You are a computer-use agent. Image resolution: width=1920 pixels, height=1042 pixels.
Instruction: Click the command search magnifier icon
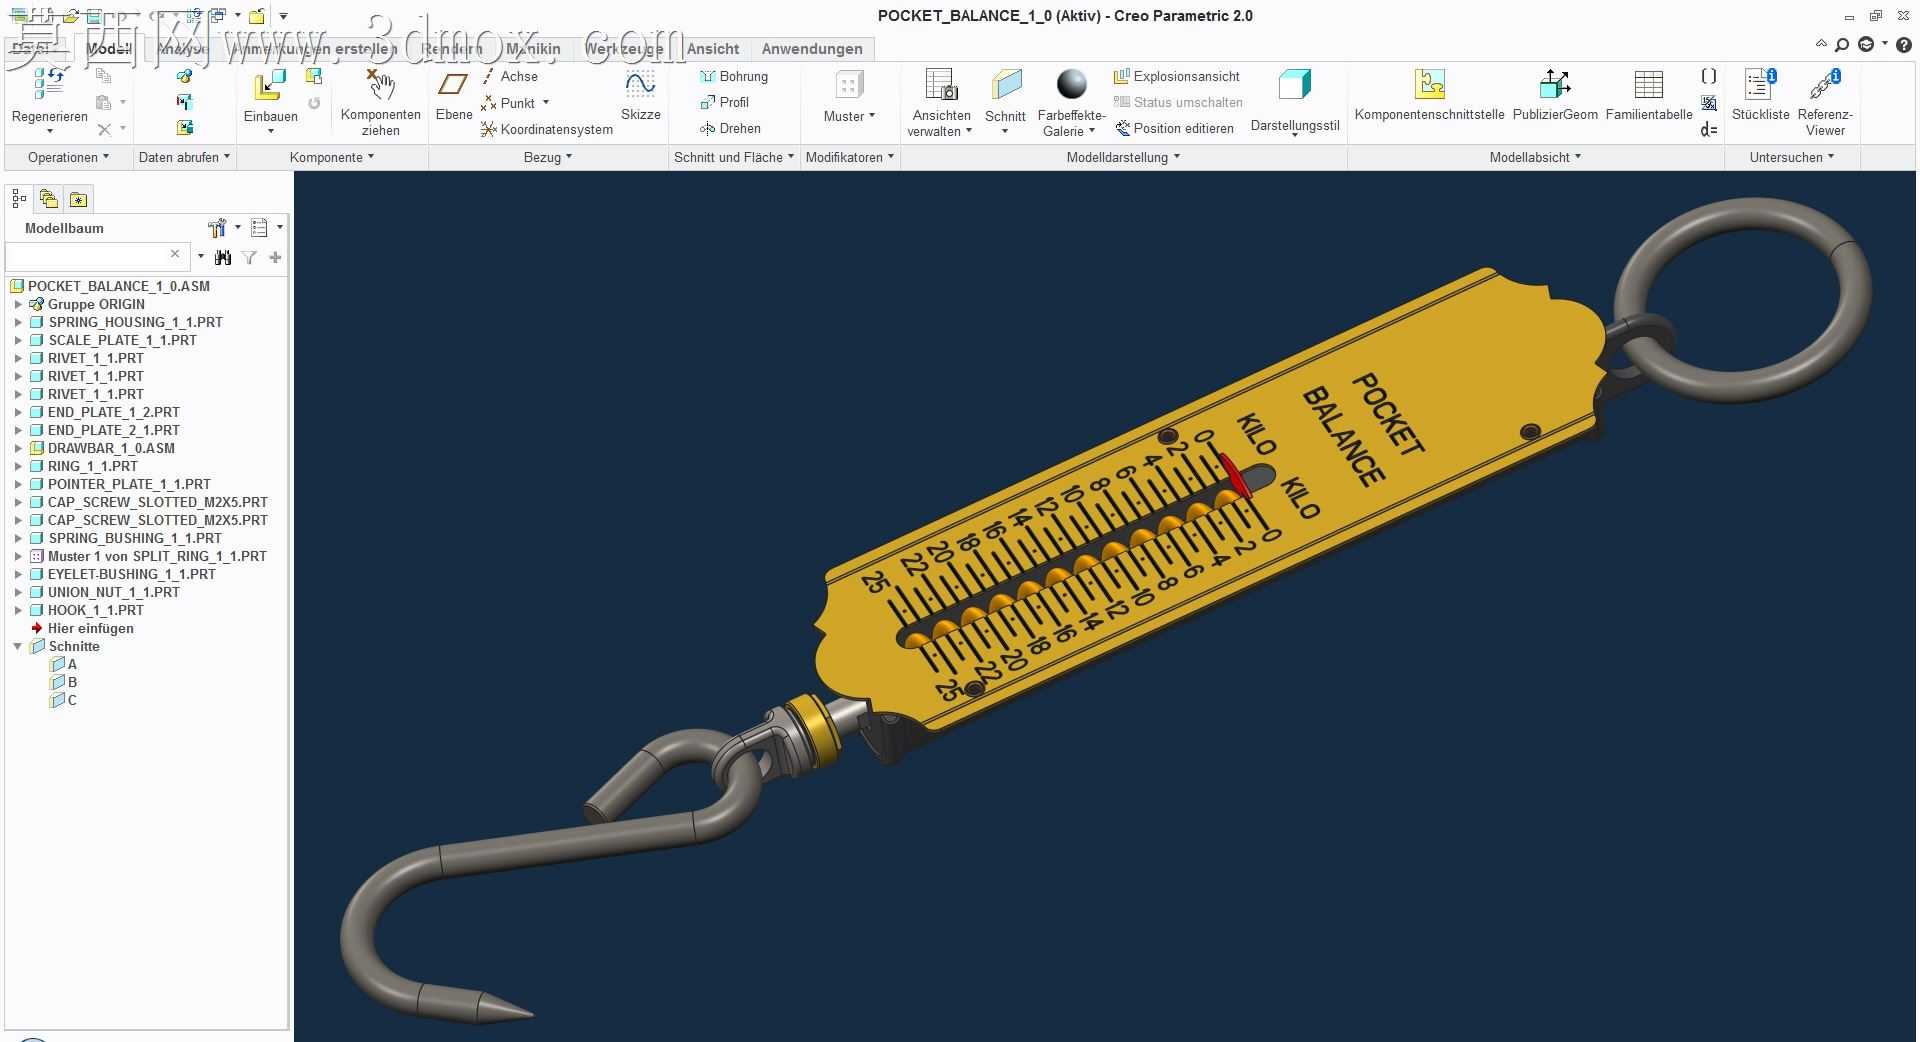pyautogui.click(x=1842, y=45)
